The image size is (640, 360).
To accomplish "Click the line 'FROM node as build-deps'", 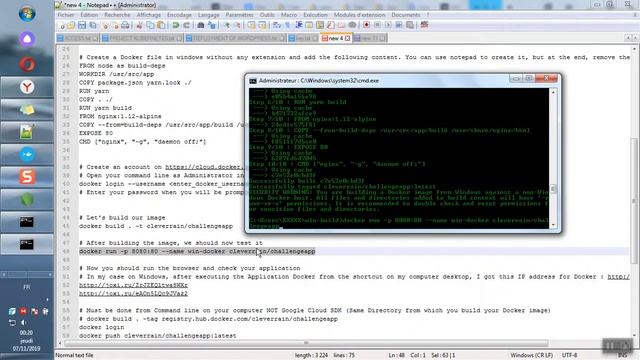I will click(122, 66).
